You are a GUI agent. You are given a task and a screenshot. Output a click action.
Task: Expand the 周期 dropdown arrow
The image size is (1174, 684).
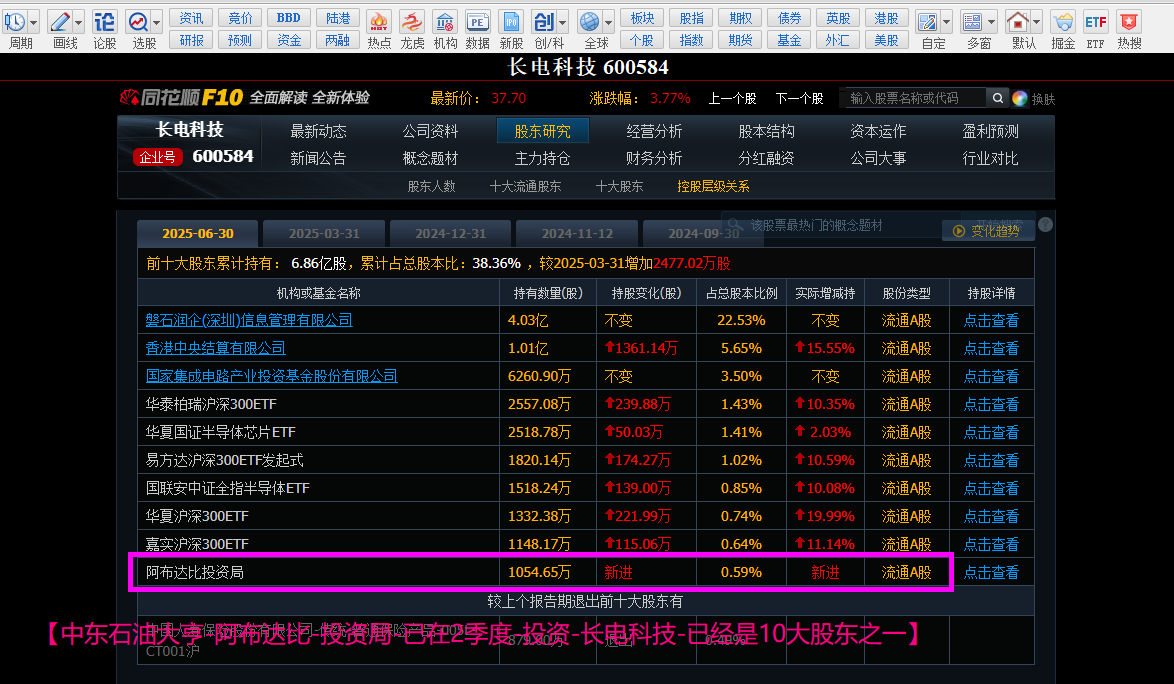tap(34, 22)
